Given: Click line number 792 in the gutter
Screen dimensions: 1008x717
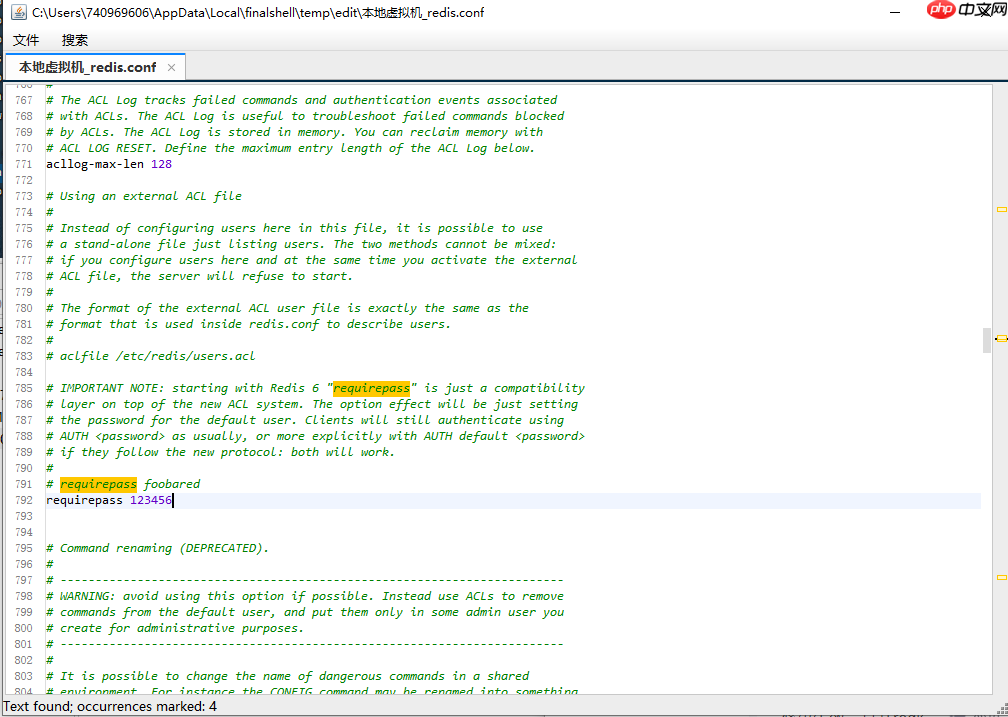Looking at the screenshot, I should coord(24,500).
